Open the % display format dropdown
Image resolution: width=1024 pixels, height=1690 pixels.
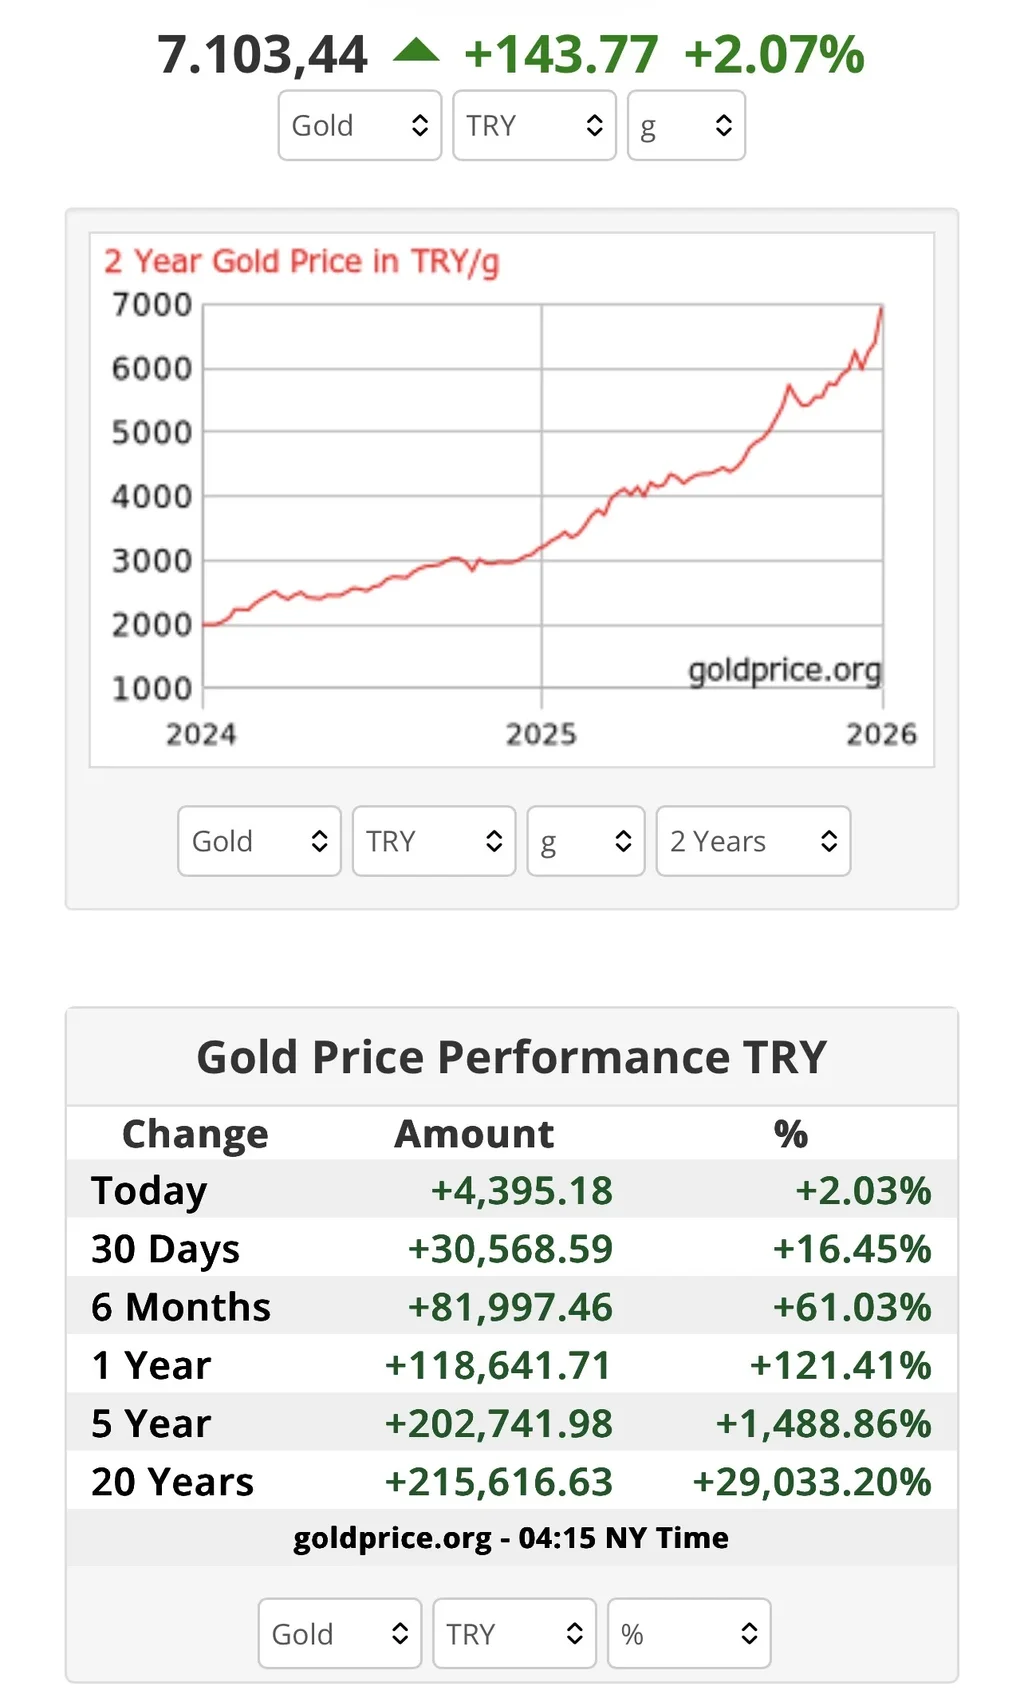coord(689,1634)
